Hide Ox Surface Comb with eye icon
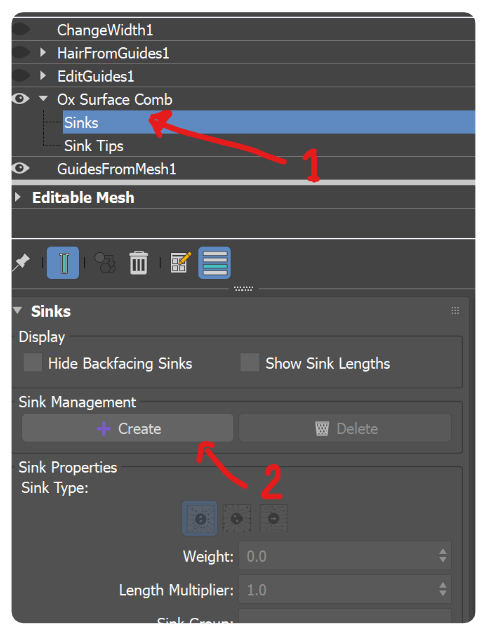This screenshot has width=488, height=635. pos(20,99)
